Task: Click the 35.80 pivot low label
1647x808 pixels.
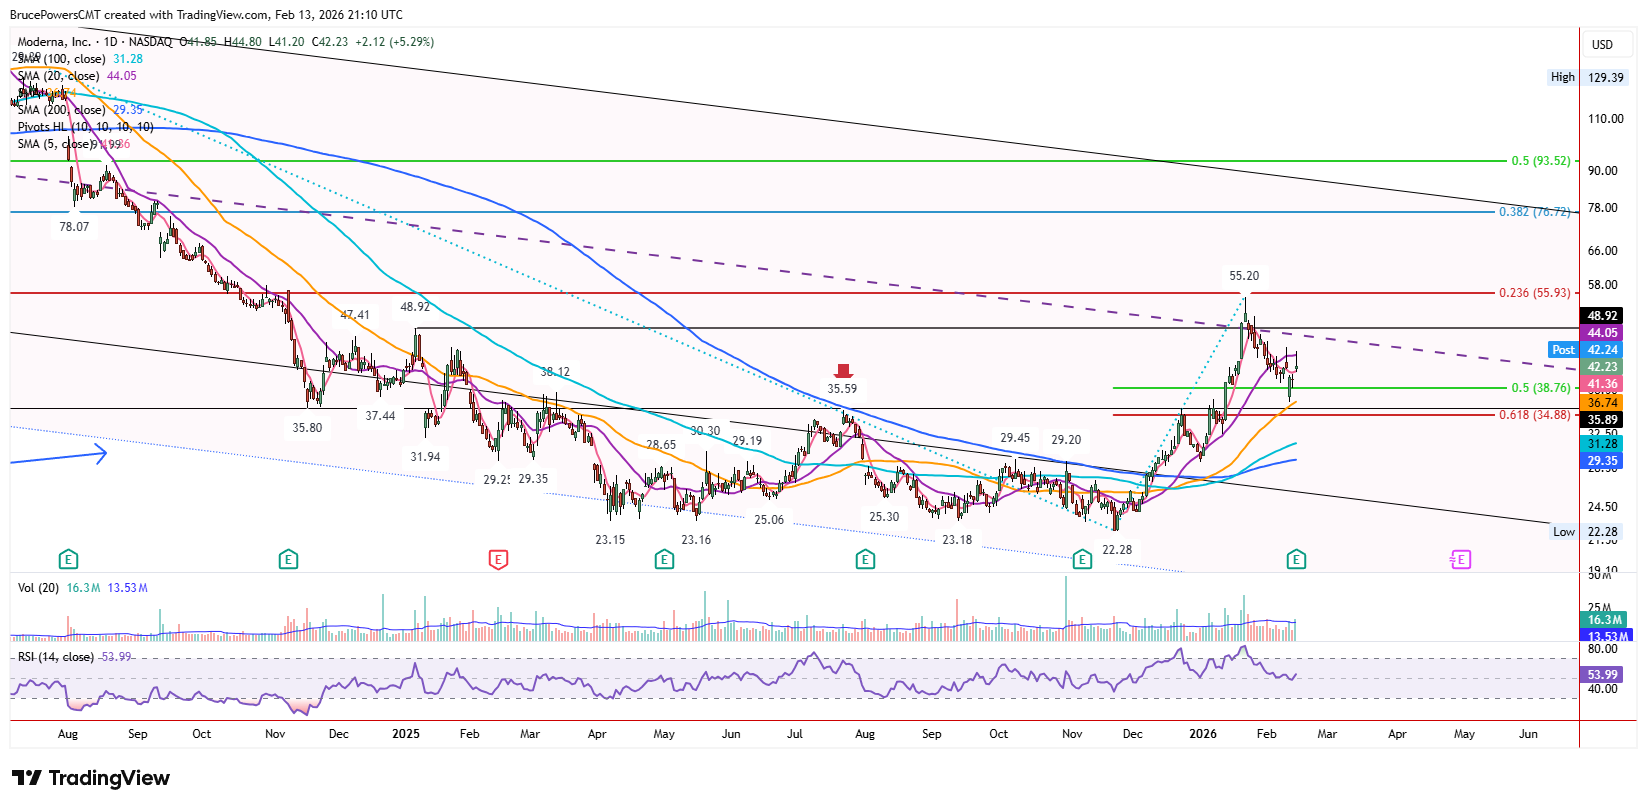Action: [307, 428]
